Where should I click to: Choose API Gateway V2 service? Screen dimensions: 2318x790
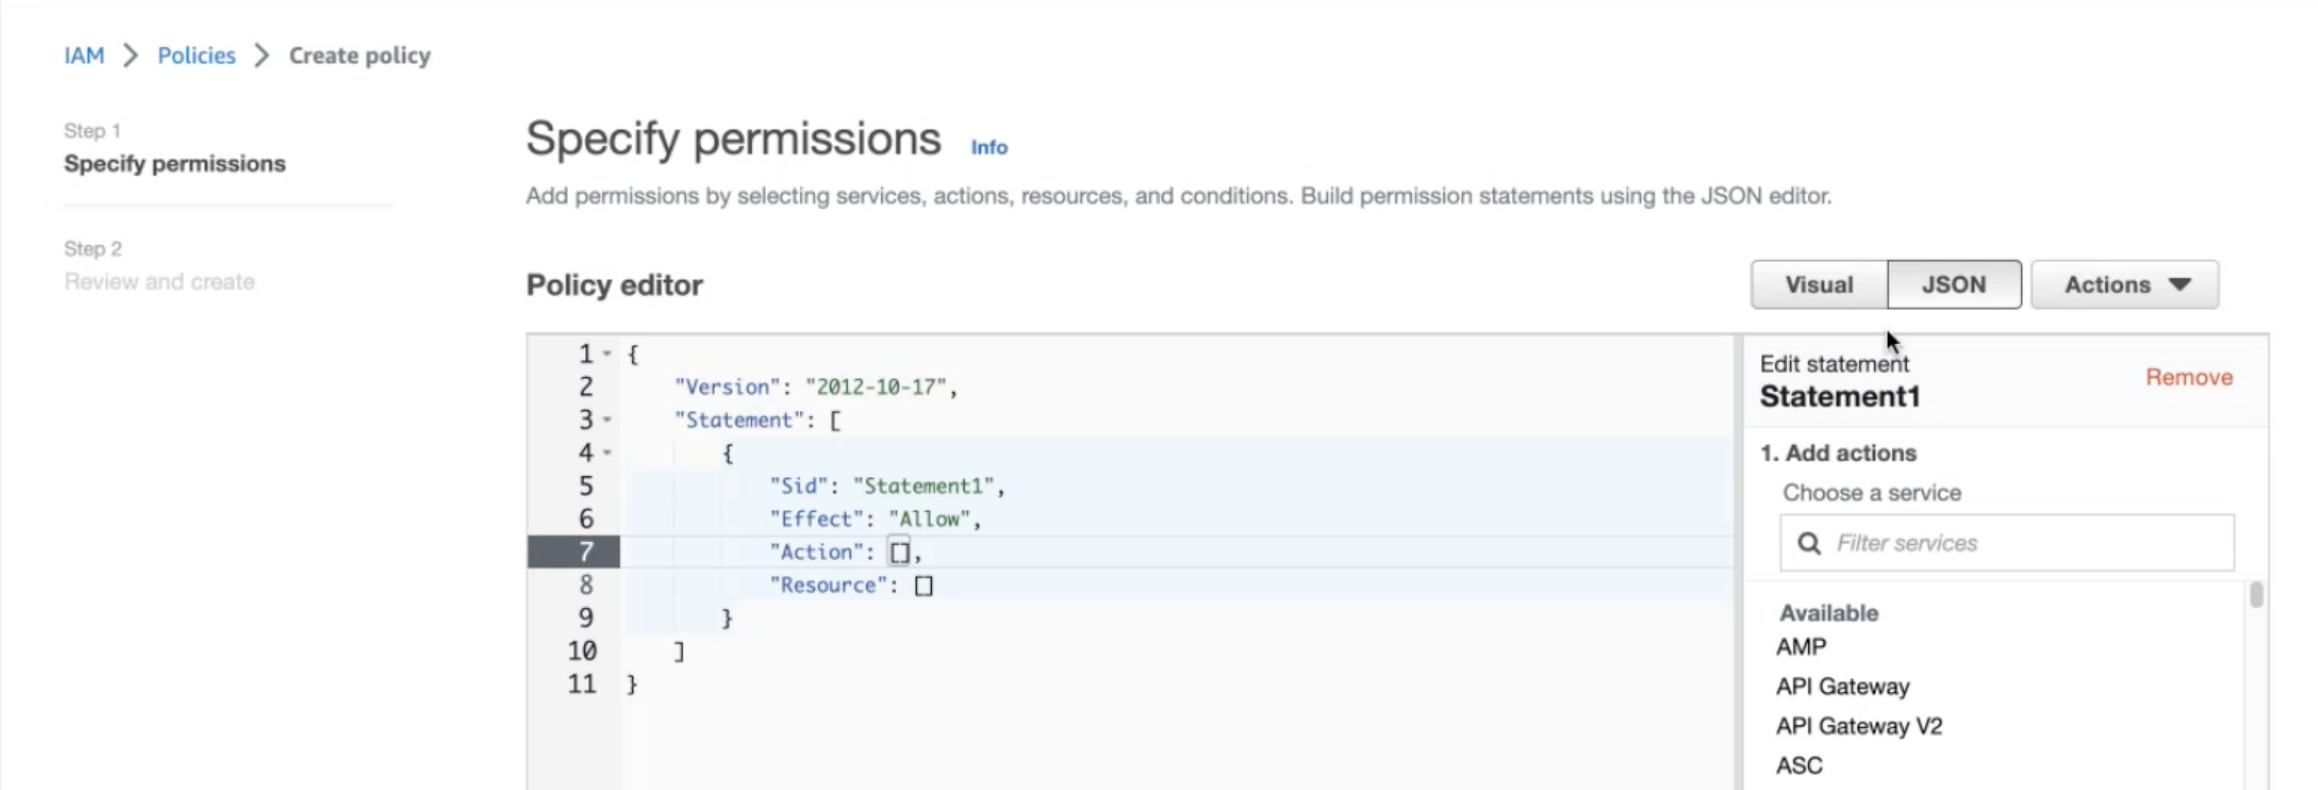[x=1858, y=726]
